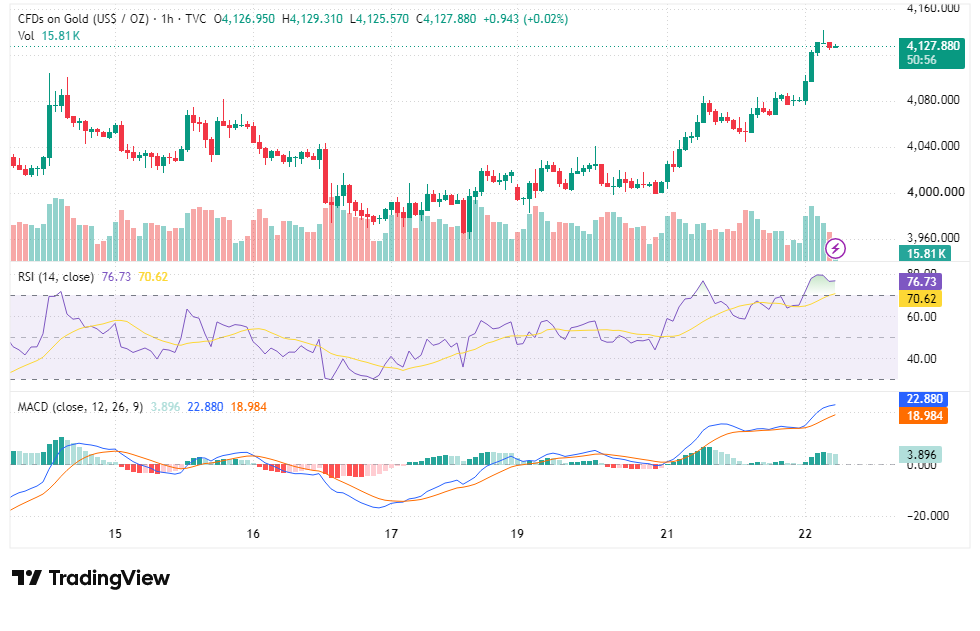
Task: Click the blue 22.880 MACD value label
Action: (x=923, y=399)
